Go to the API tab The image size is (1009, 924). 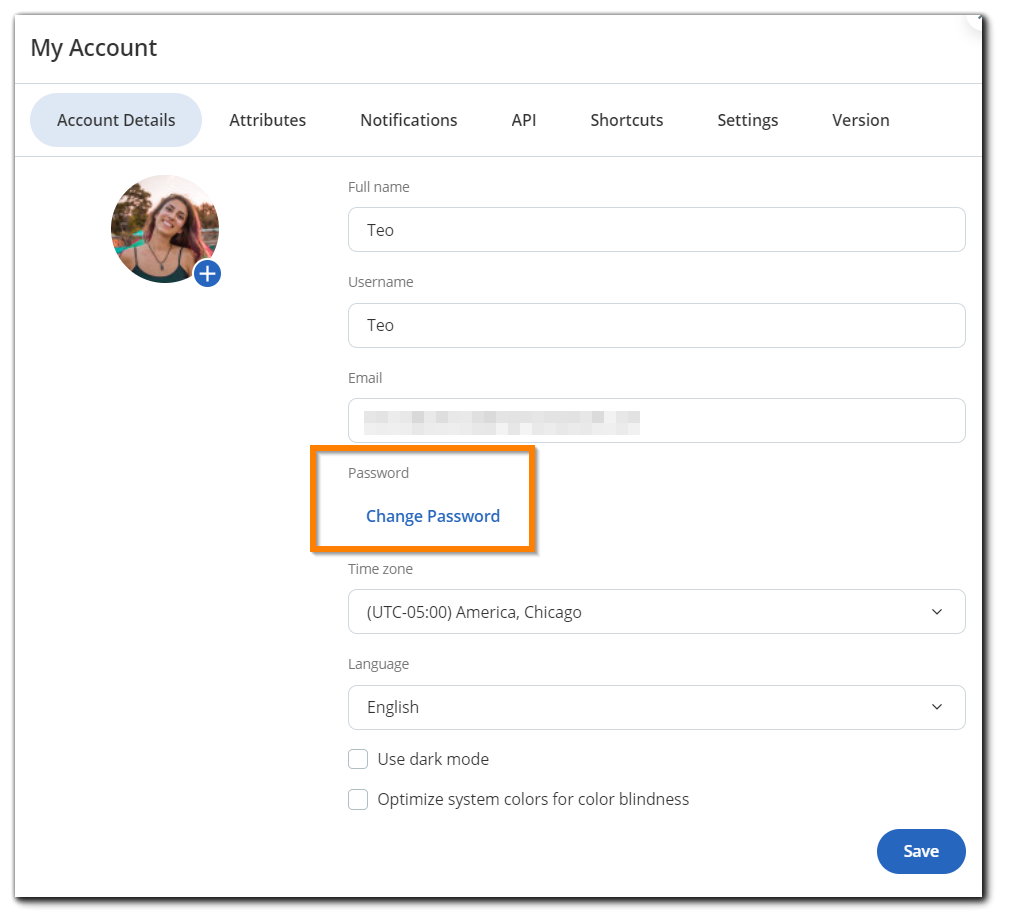point(523,120)
